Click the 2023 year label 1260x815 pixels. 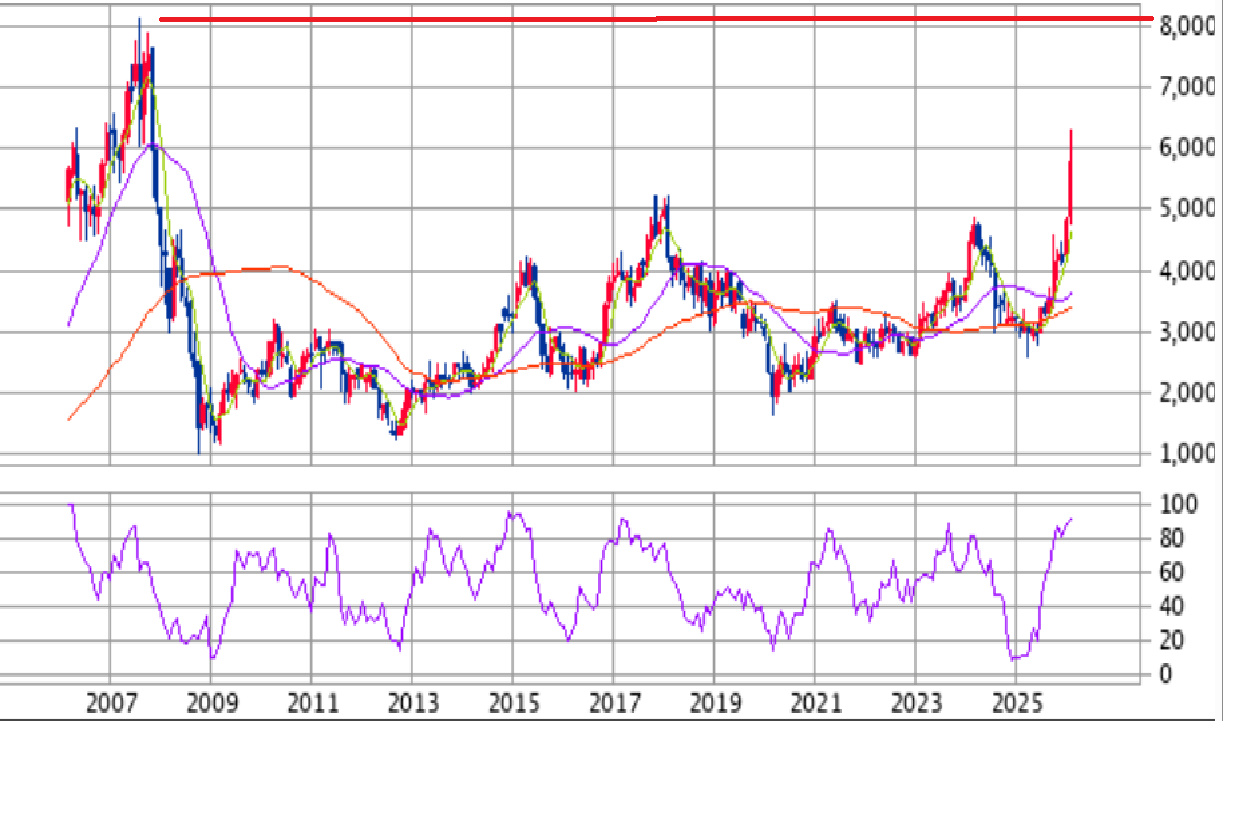pyautogui.click(x=915, y=703)
